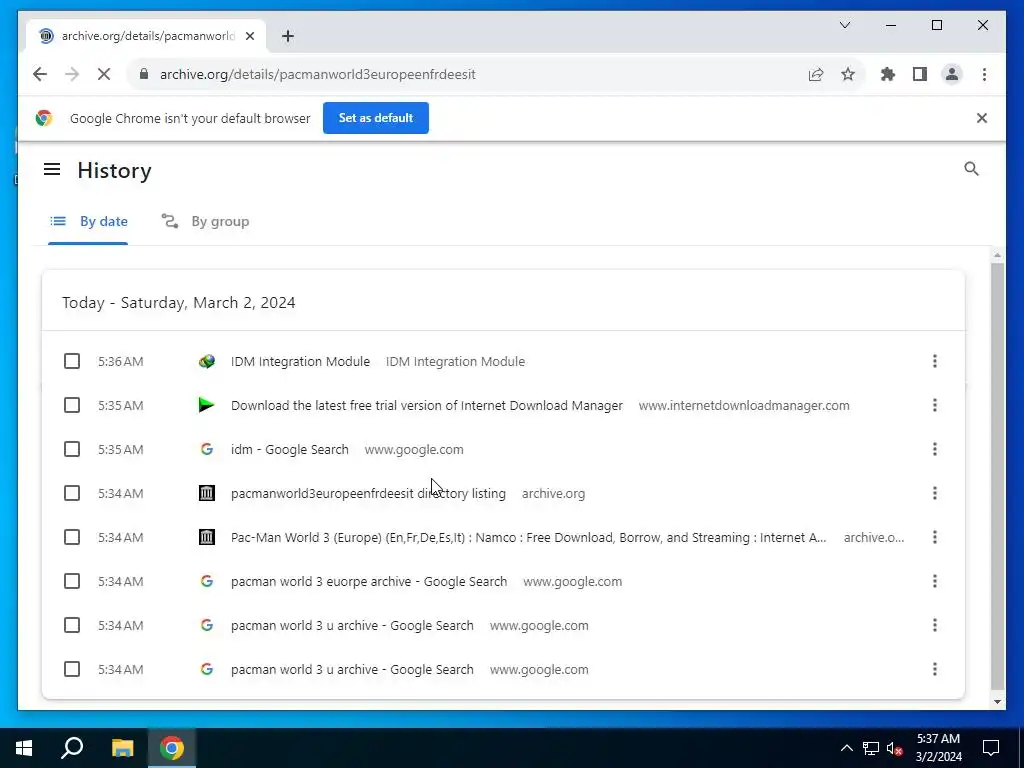This screenshot has height=768, width=1024.
Task: Open the IDM Integration Module history link
Action: click(x=300, y=361)
